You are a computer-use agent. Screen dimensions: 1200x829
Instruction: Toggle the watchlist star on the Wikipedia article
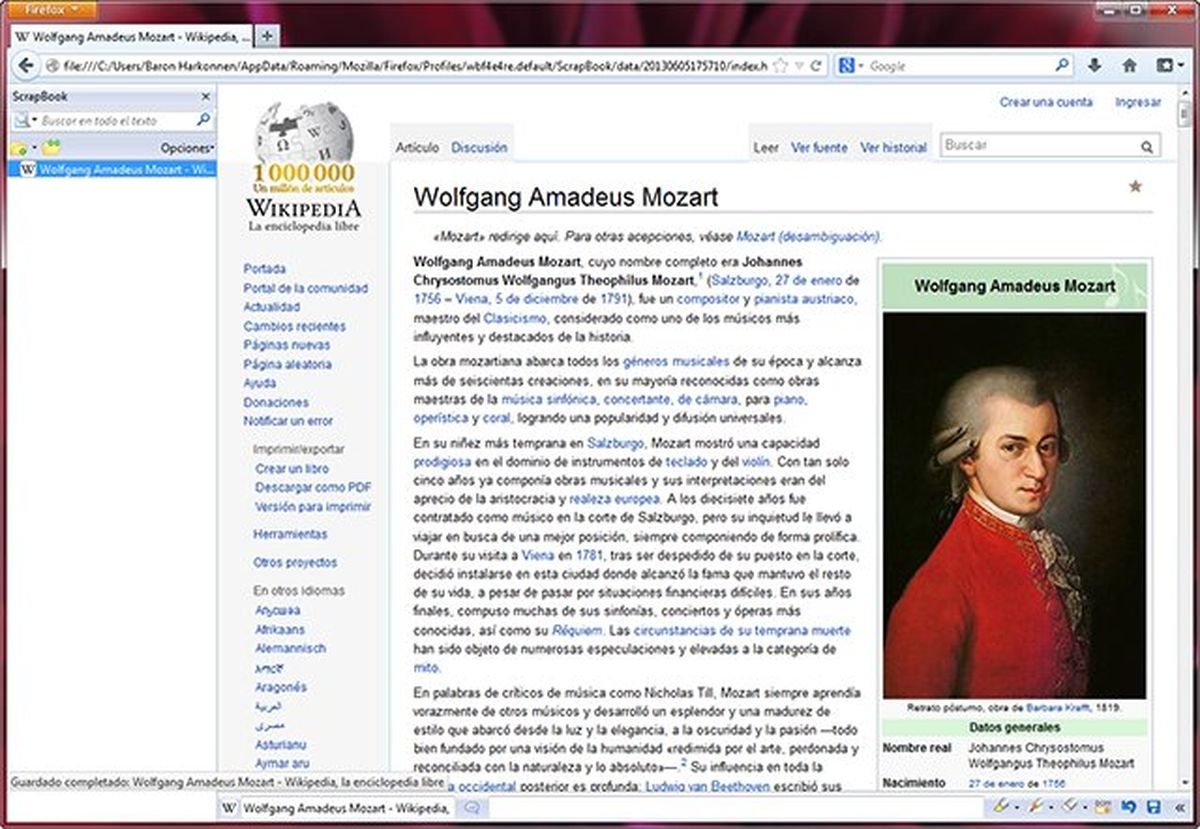pos(1135,186)
